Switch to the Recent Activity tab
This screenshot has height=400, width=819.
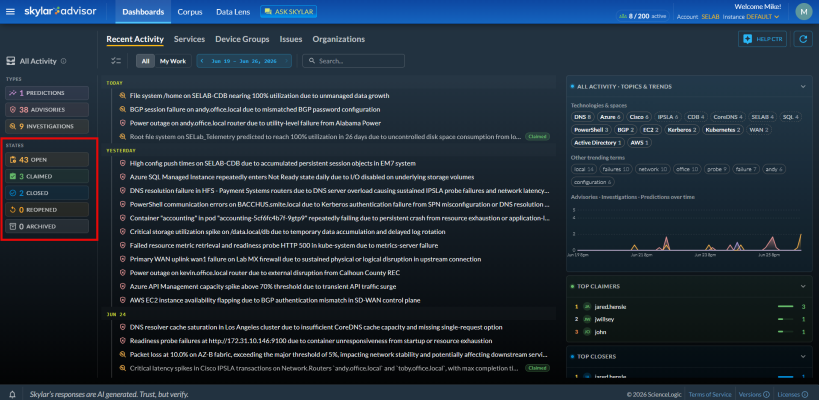coord(135,39)
